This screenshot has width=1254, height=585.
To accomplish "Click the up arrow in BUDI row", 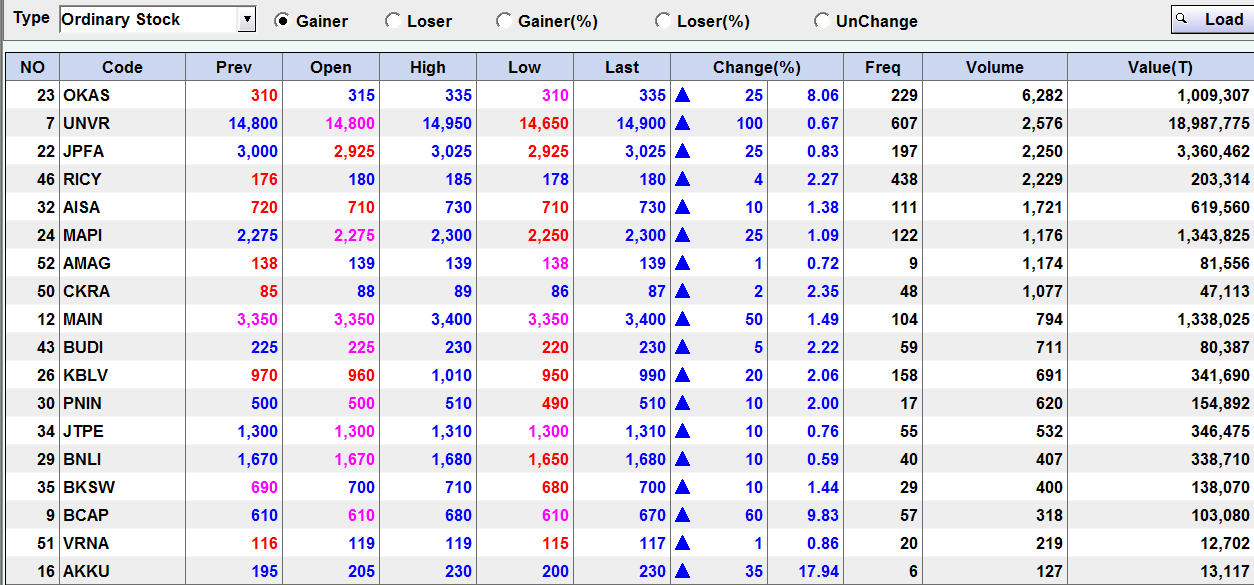I will point(683,347).
